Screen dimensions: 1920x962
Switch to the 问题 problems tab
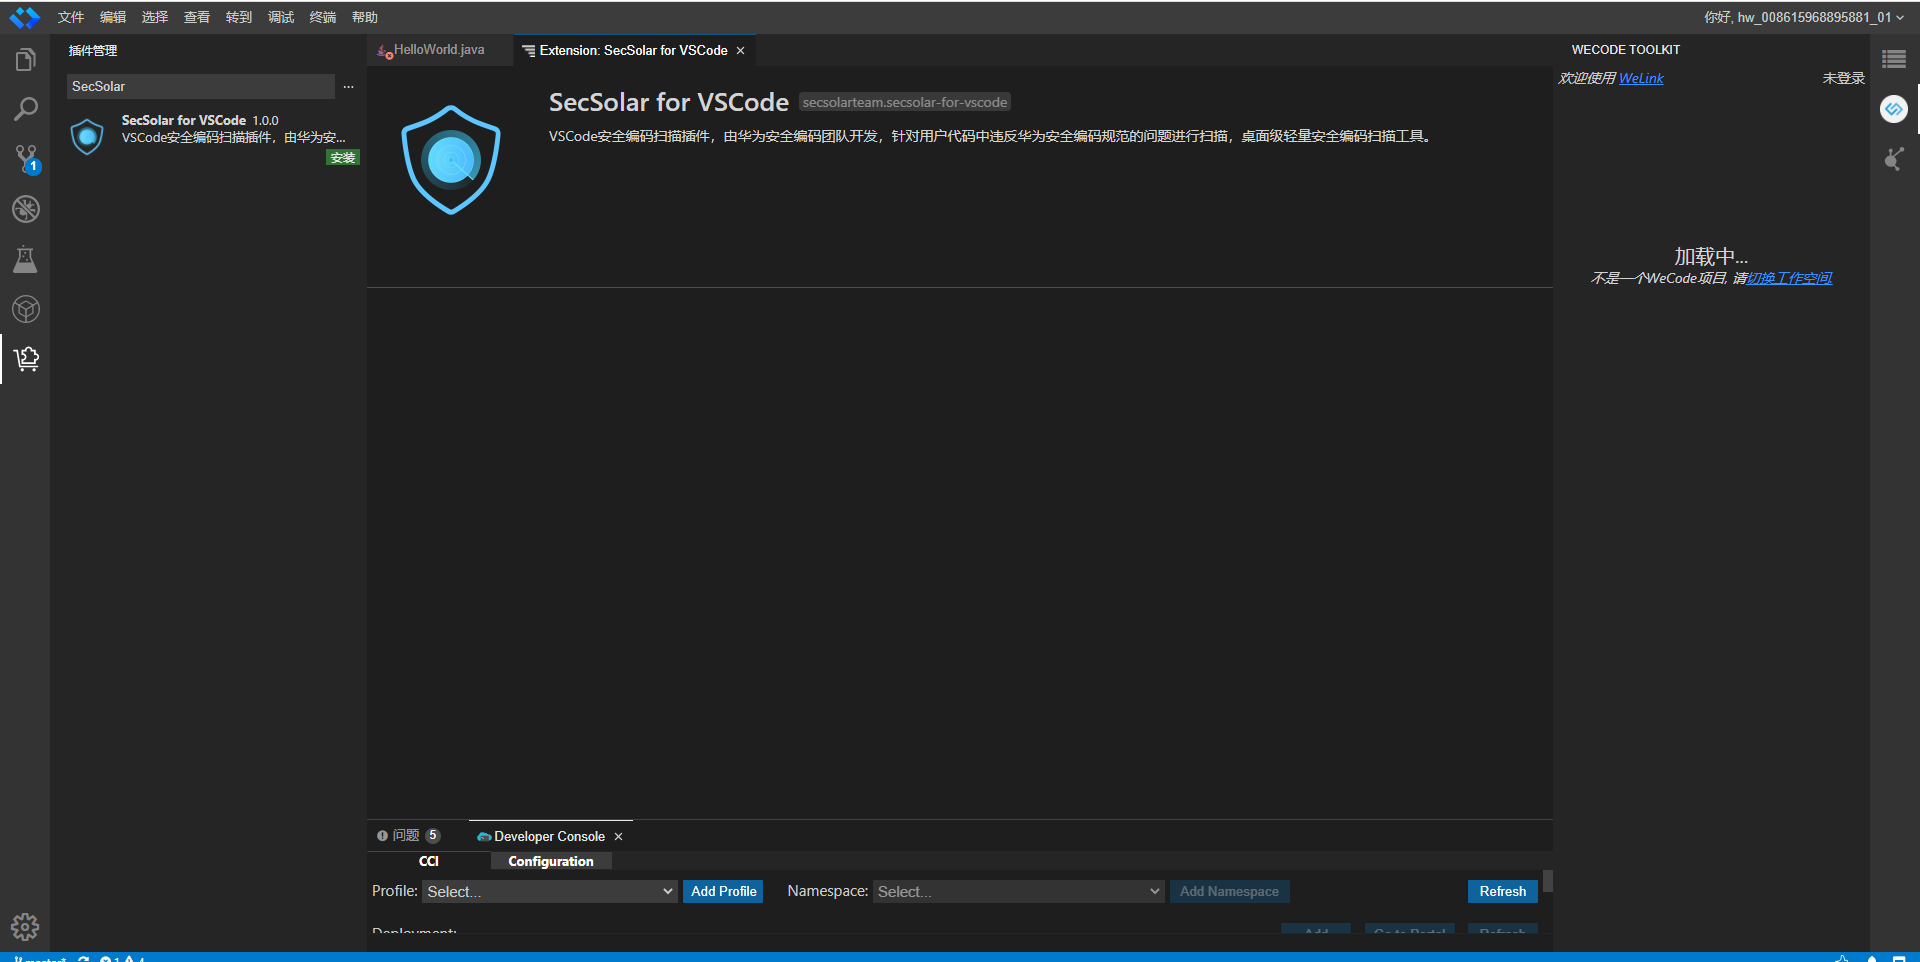tap(408, 836)
